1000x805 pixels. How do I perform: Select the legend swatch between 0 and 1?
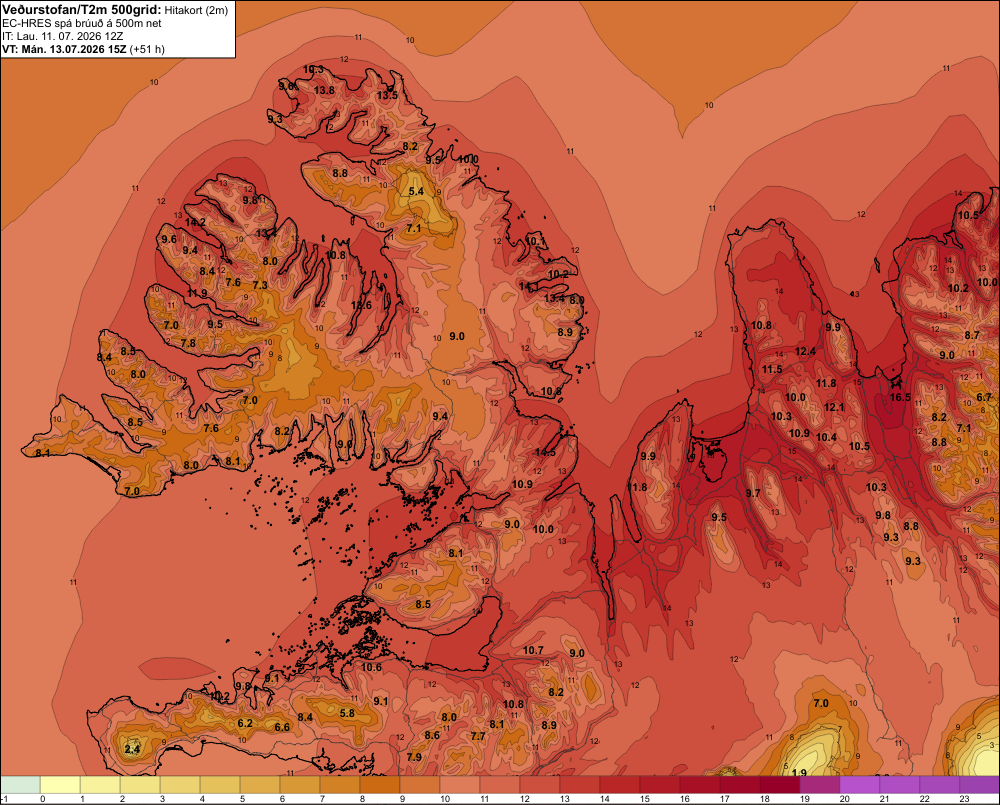point(60,785)
